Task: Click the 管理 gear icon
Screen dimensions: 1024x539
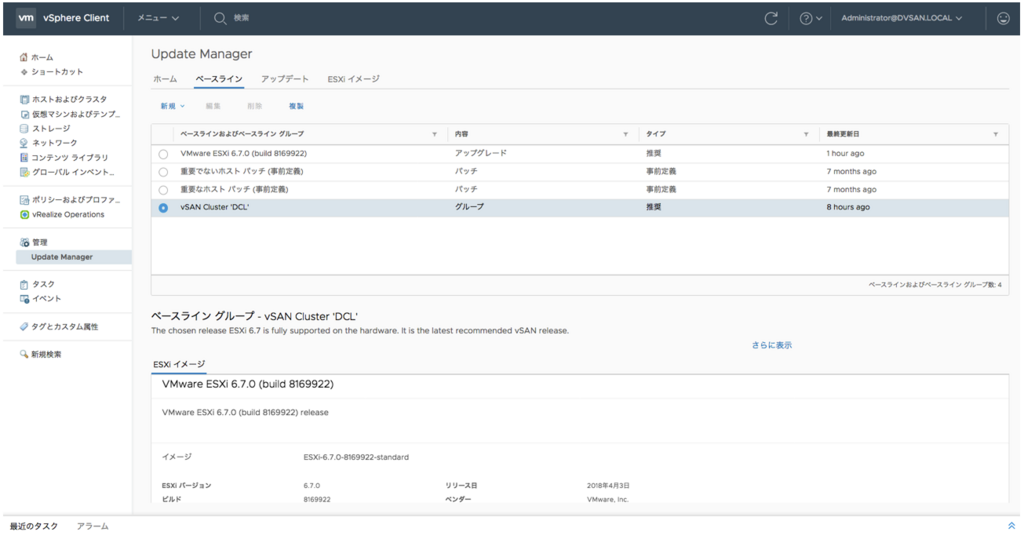Action: [24, 242]
